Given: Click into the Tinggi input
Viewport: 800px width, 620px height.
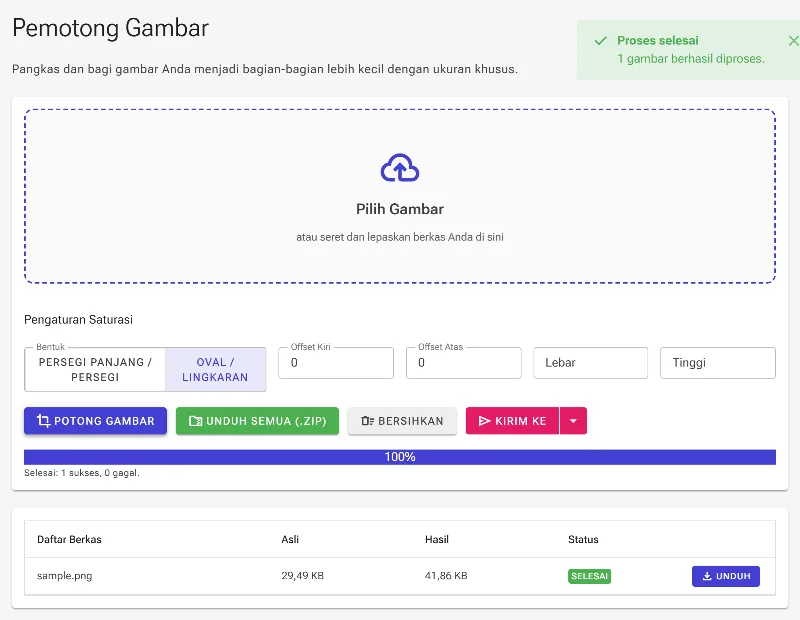Looking at the screenshot, I should click(718, 363).
